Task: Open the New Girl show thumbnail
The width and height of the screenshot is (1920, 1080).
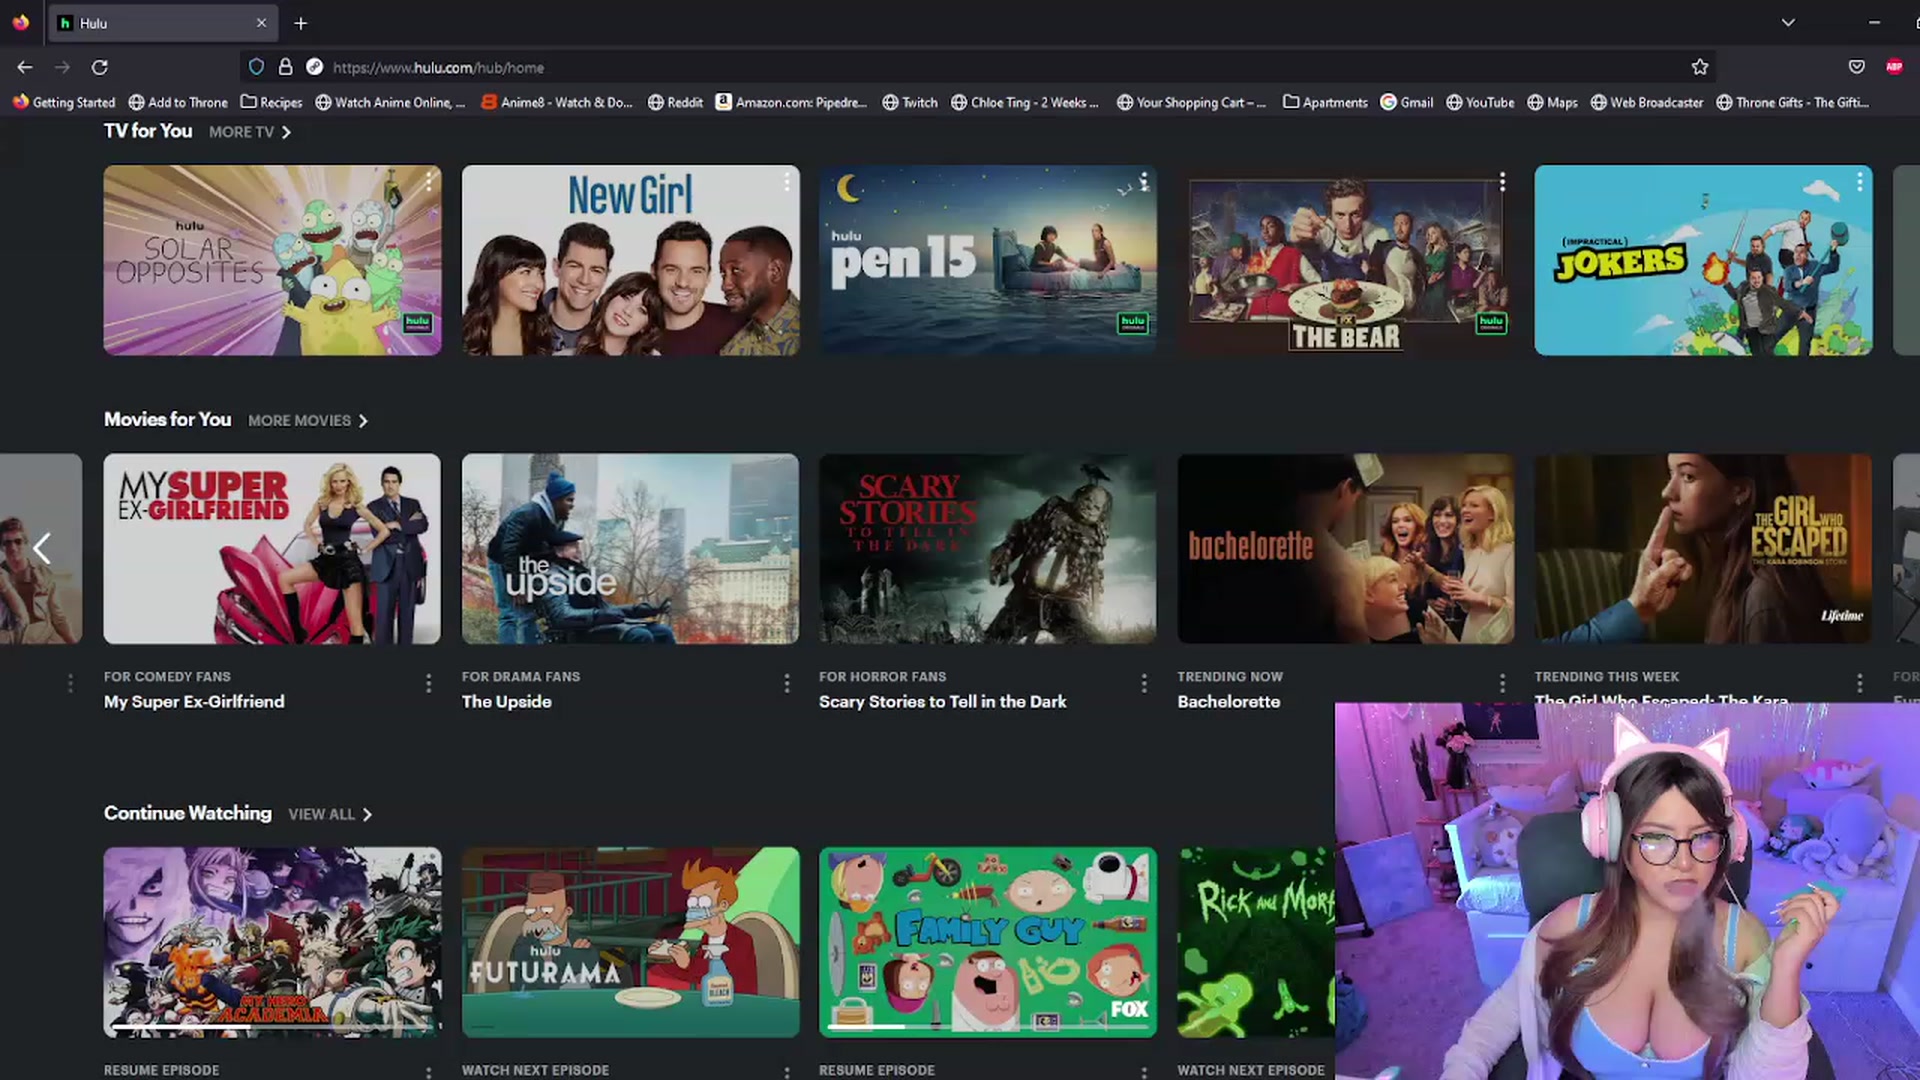Action: [x=630, y=260]
